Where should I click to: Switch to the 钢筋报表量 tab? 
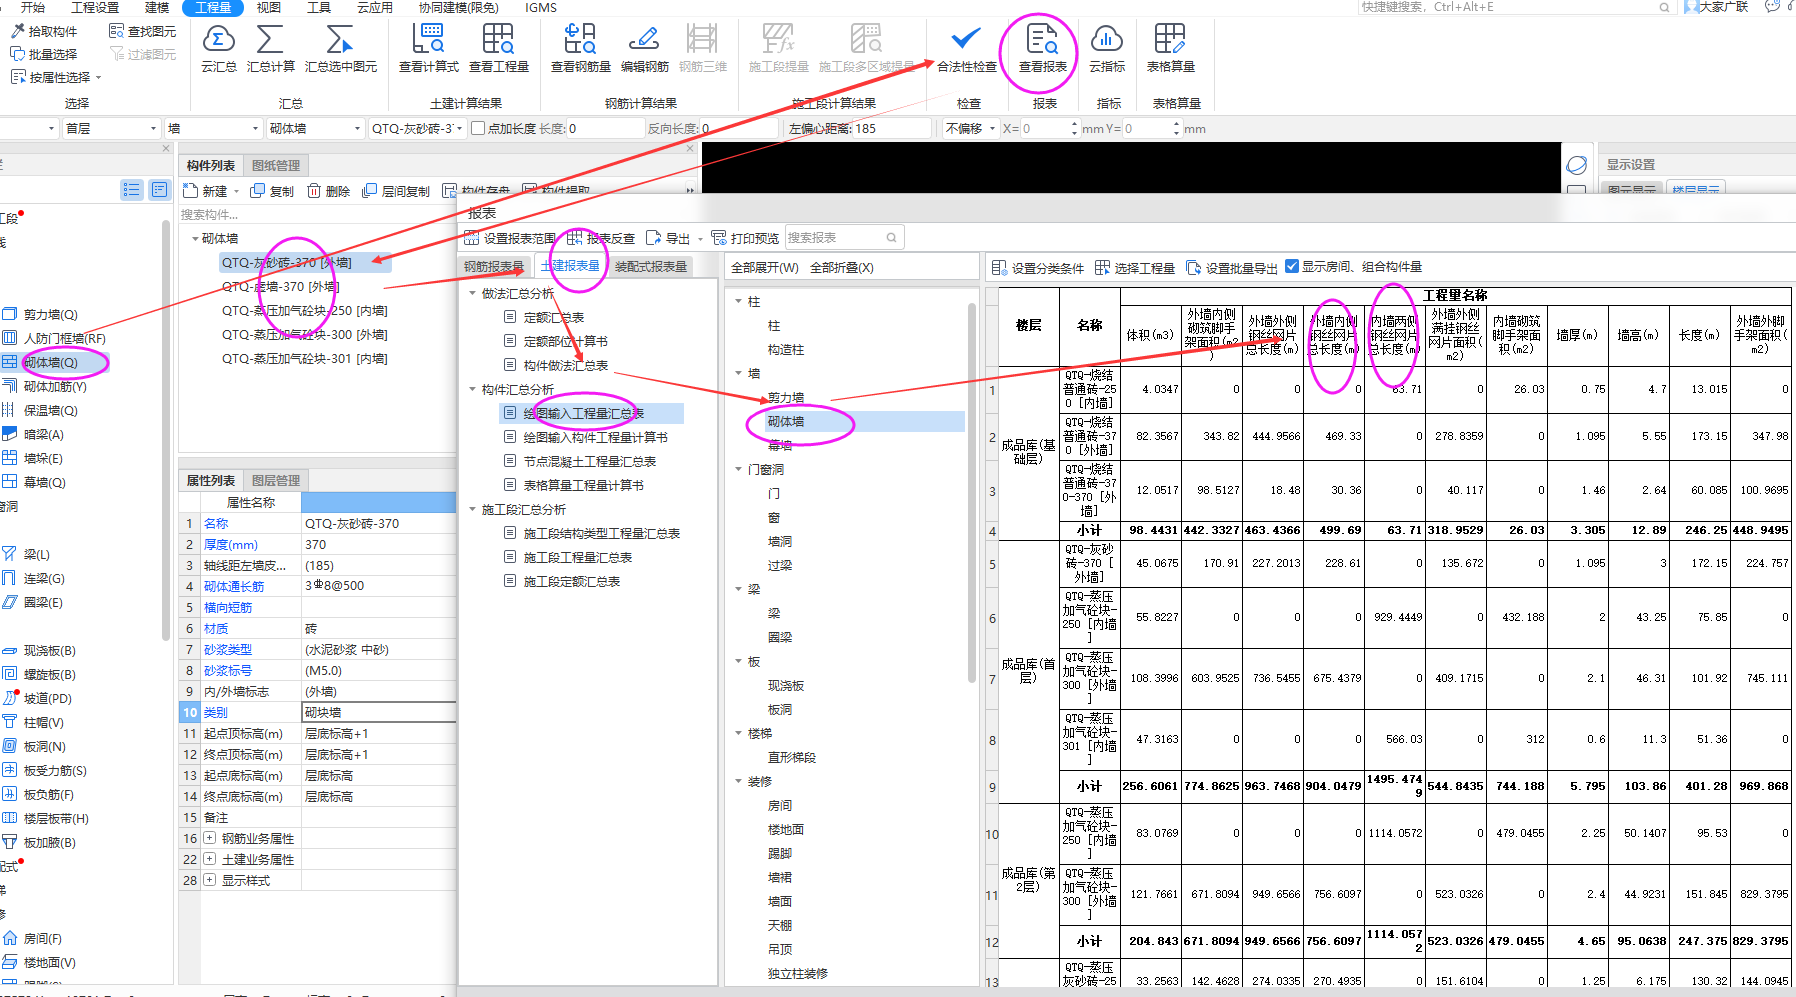click(x=494, y=266)
